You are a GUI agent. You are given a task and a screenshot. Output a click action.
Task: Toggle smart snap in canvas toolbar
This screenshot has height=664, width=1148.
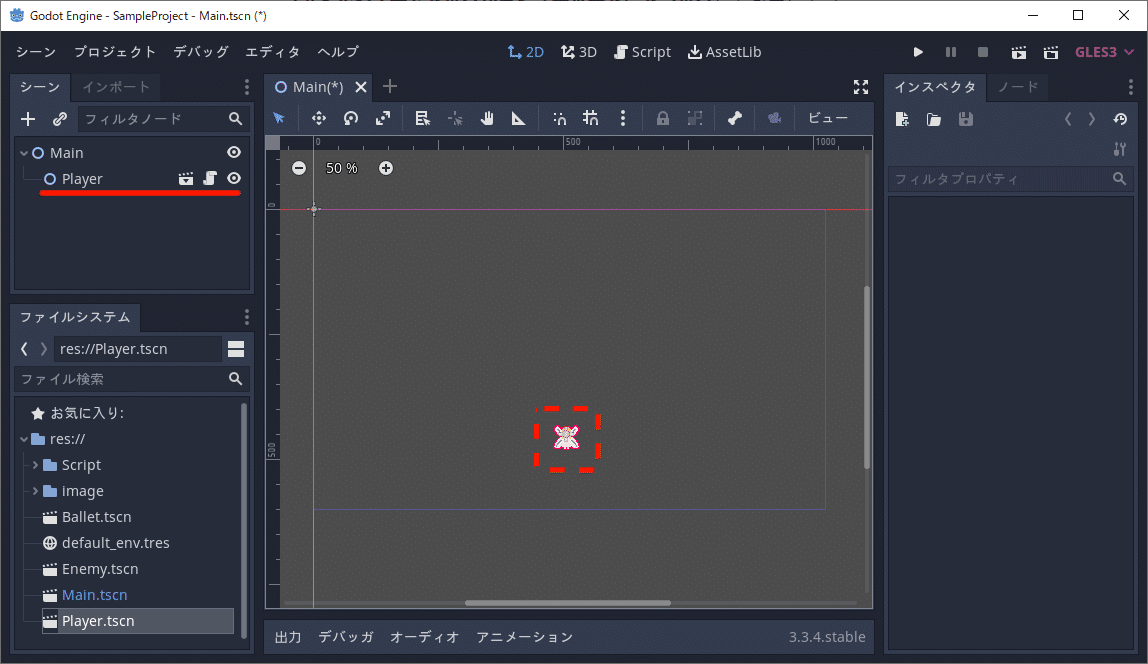(559, 119)
